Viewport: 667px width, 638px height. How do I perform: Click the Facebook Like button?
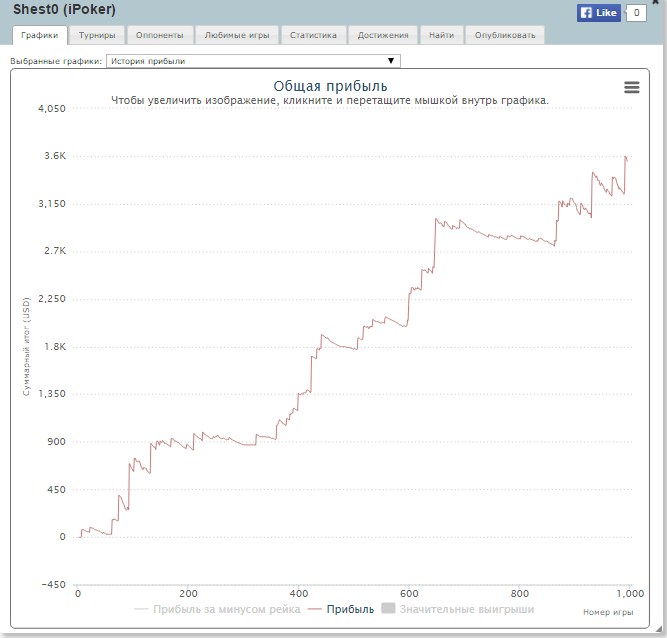pos(599,13)
